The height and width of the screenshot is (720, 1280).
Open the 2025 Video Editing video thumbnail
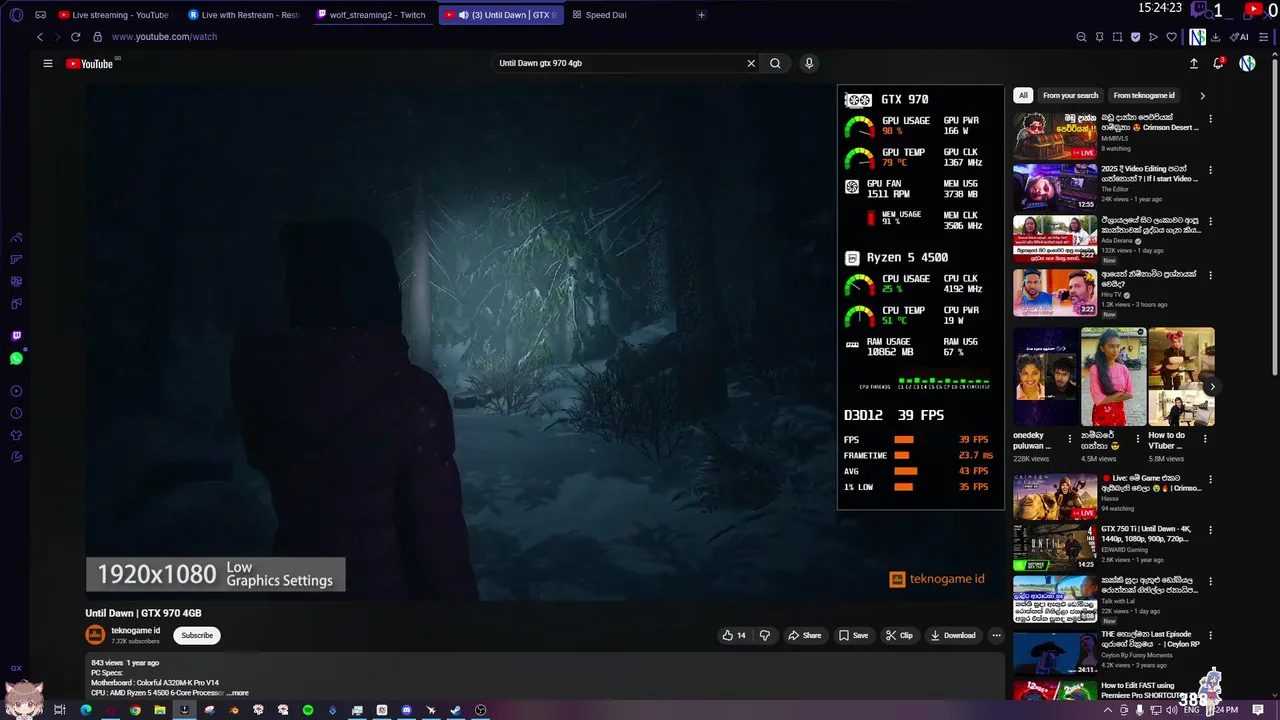1055,186
